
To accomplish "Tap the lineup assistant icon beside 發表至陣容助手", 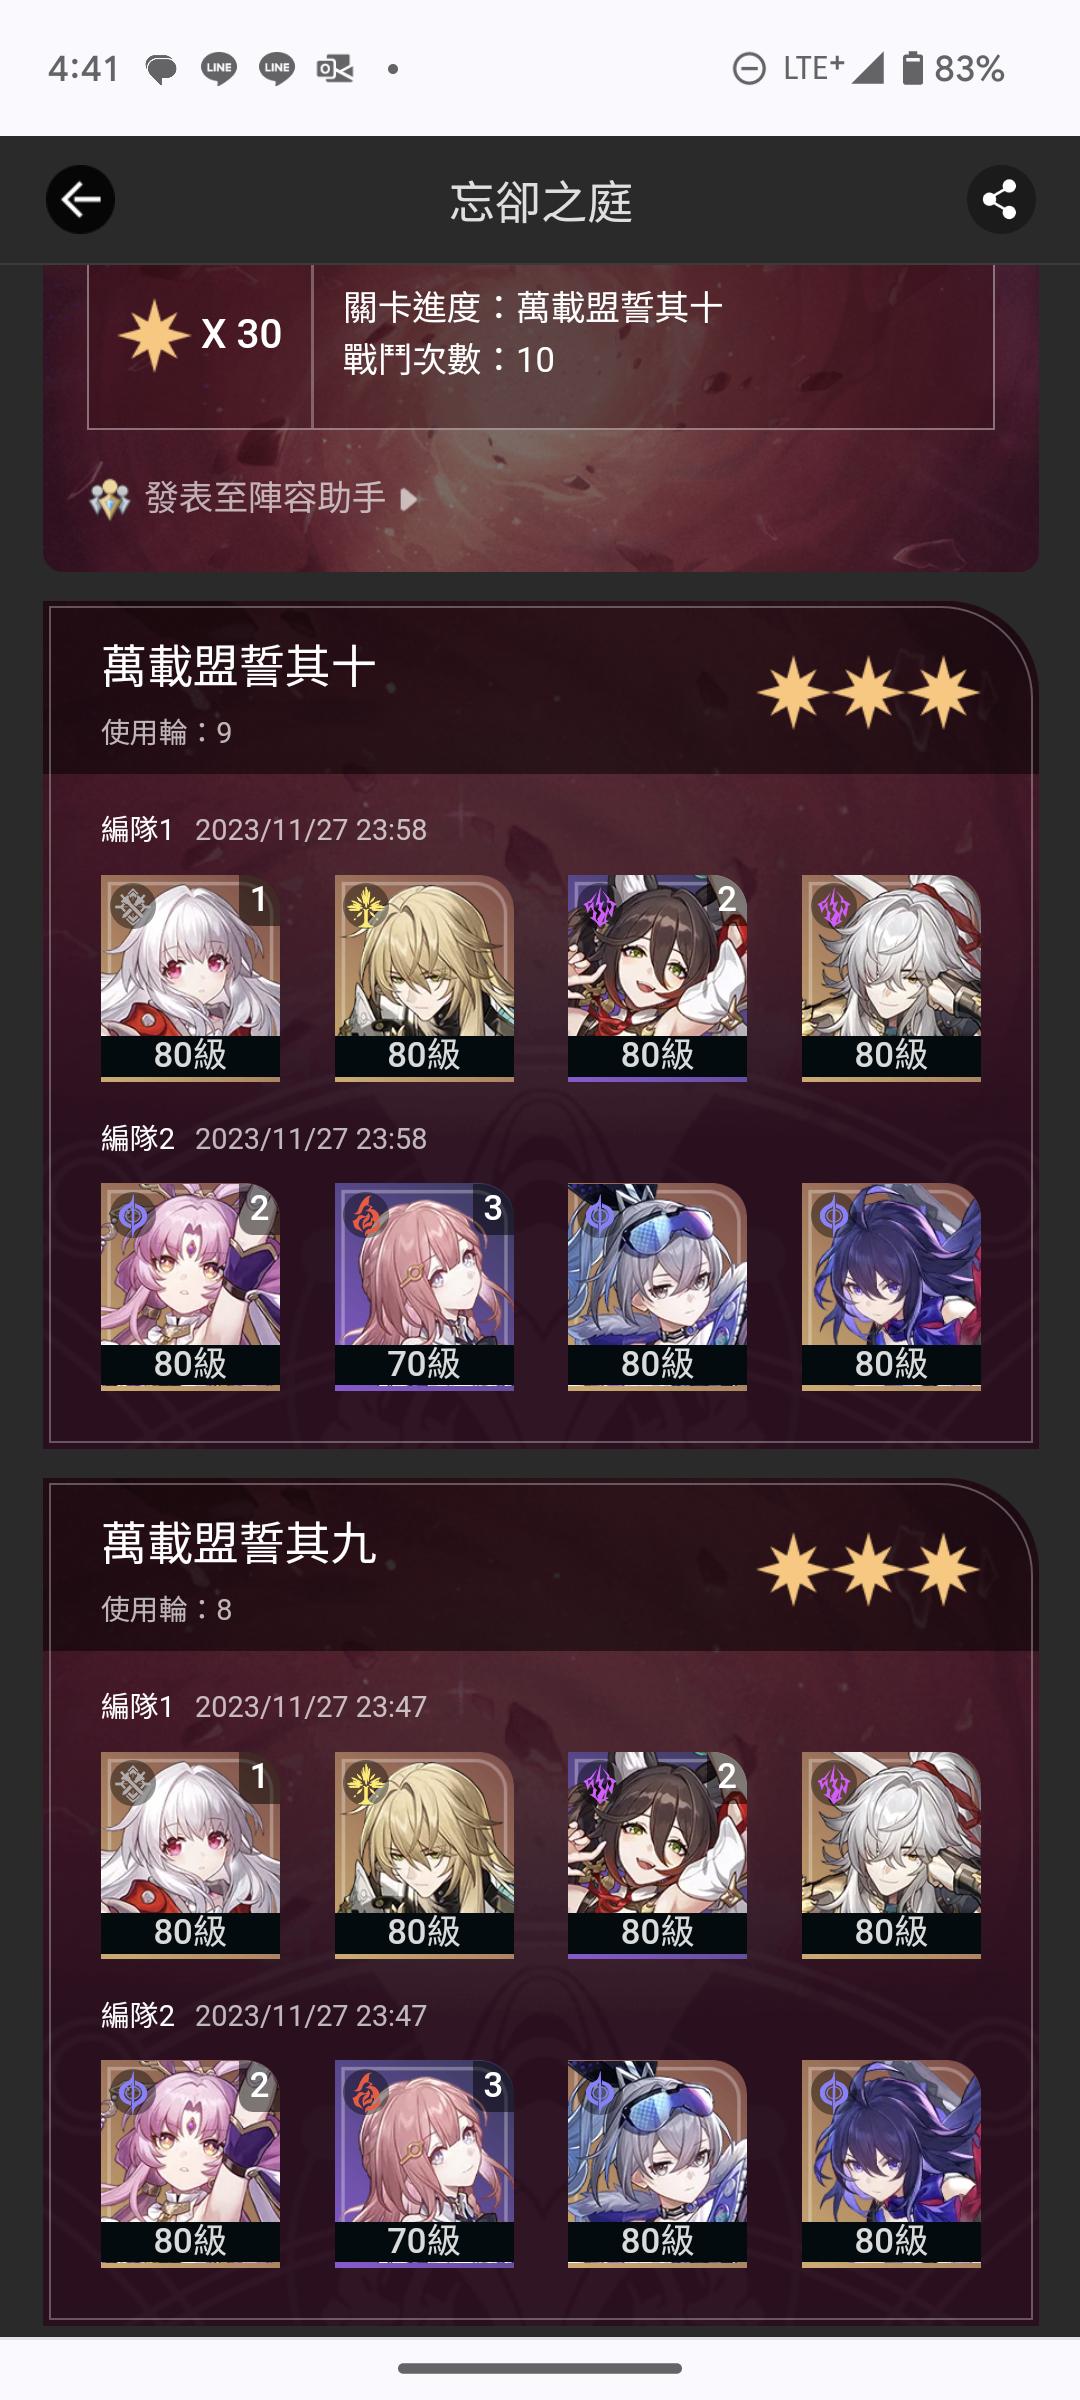I will tap(110, 498).
